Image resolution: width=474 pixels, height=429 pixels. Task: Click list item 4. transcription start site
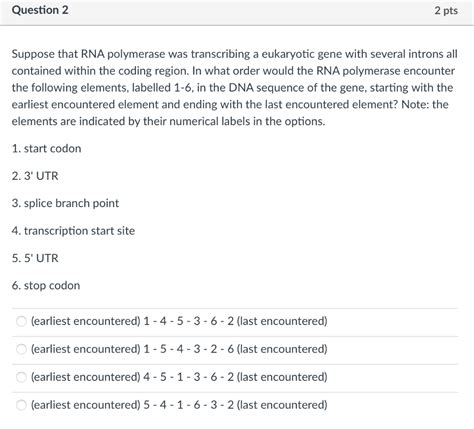tap(73, 231)
